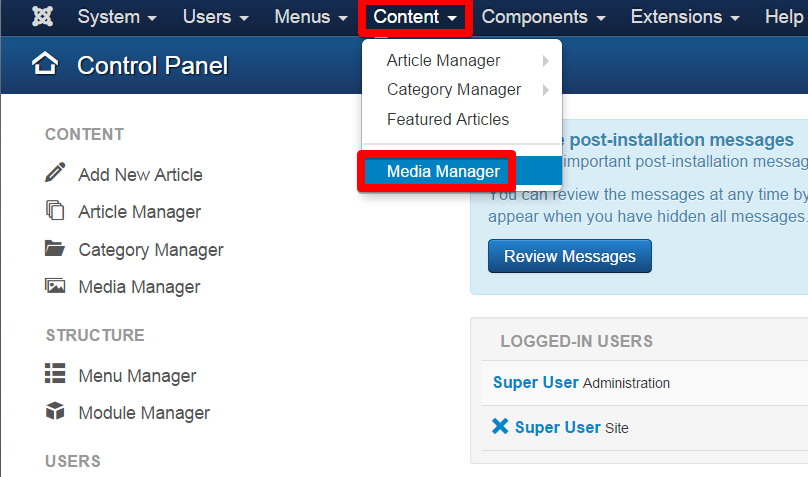Image resolution: width=808 pixels, height=477 pixels.
Task: Click the folder icon beside Category Manager
Action: [x=55, y=248]
